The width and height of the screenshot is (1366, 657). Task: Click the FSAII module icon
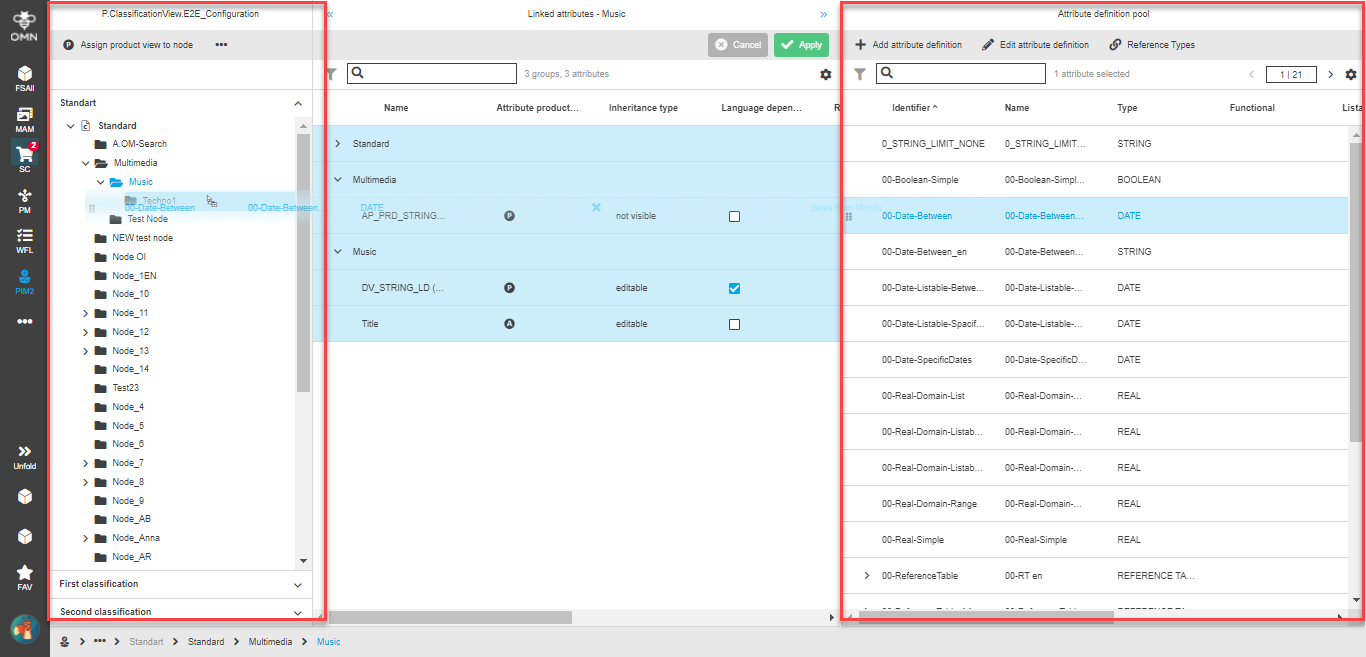coord(23,75)
